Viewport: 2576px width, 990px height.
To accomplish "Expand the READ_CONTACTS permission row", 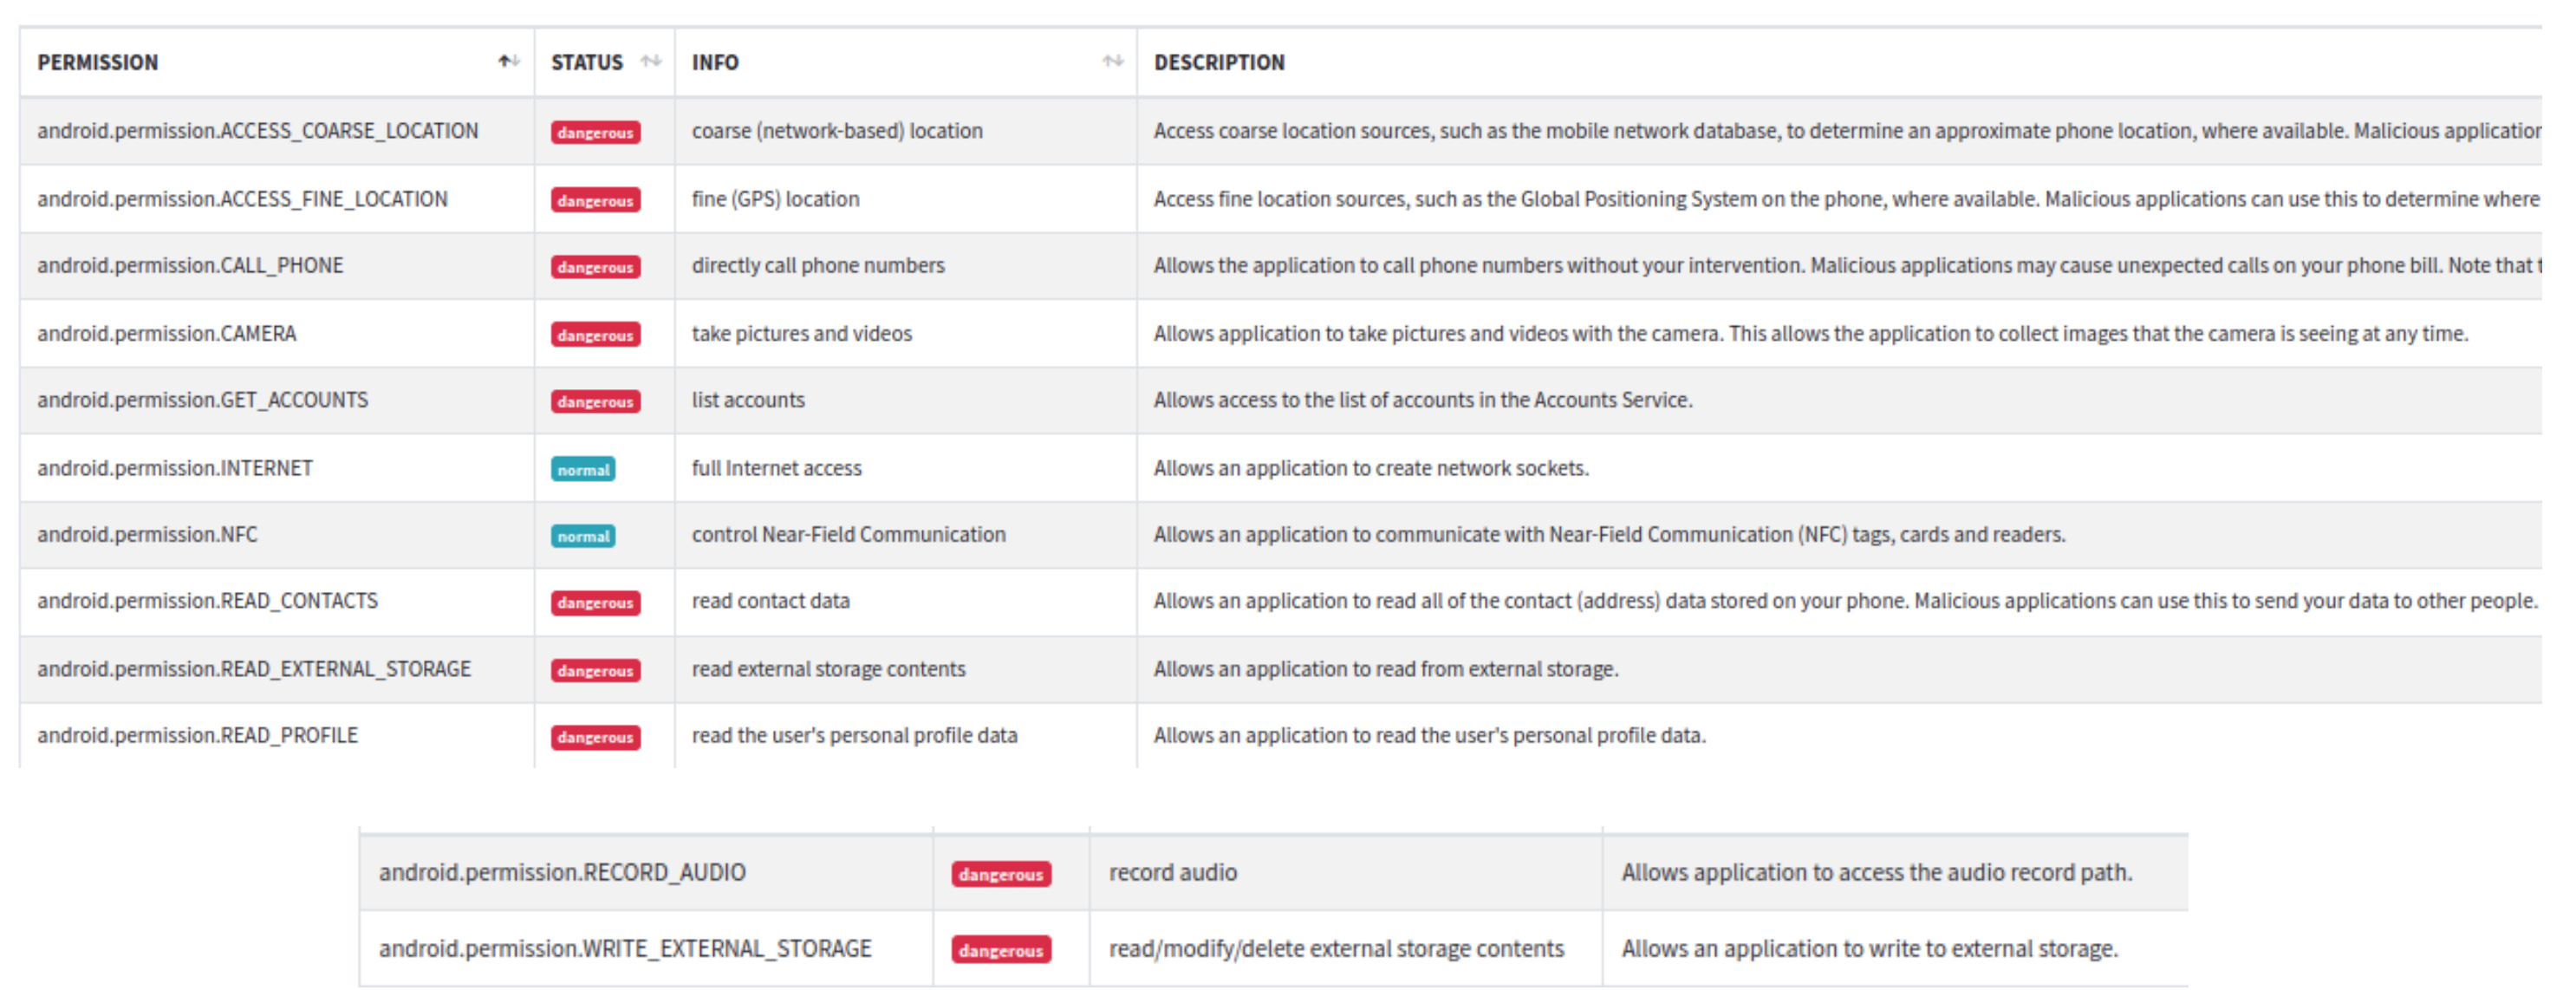I will click(x=206, y=601).
